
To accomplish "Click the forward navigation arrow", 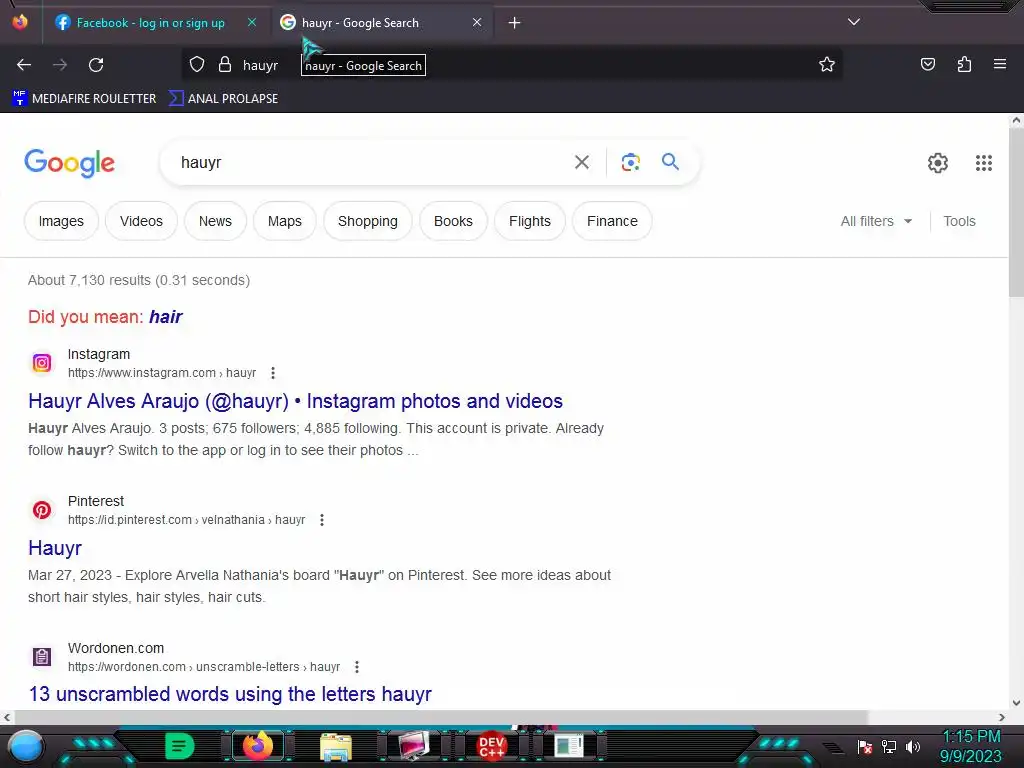I will [60, 65].
